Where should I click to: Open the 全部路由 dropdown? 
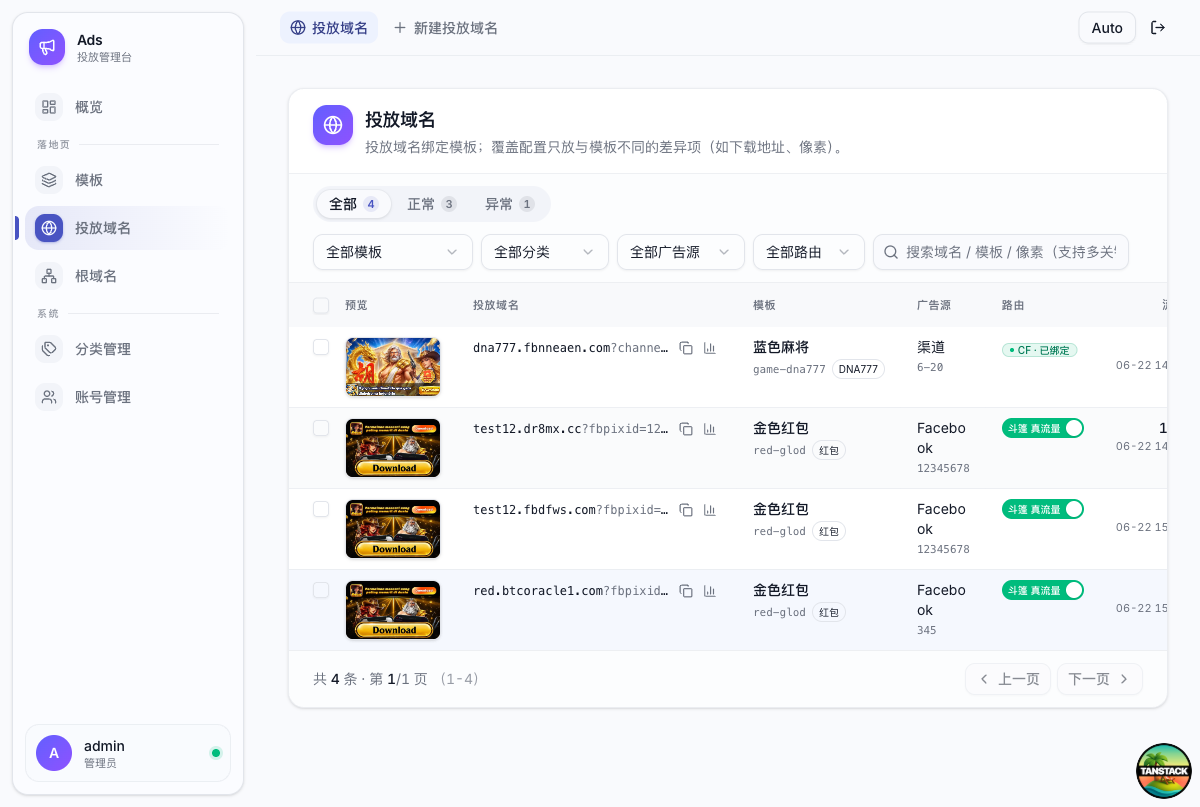tap(809, 252)
